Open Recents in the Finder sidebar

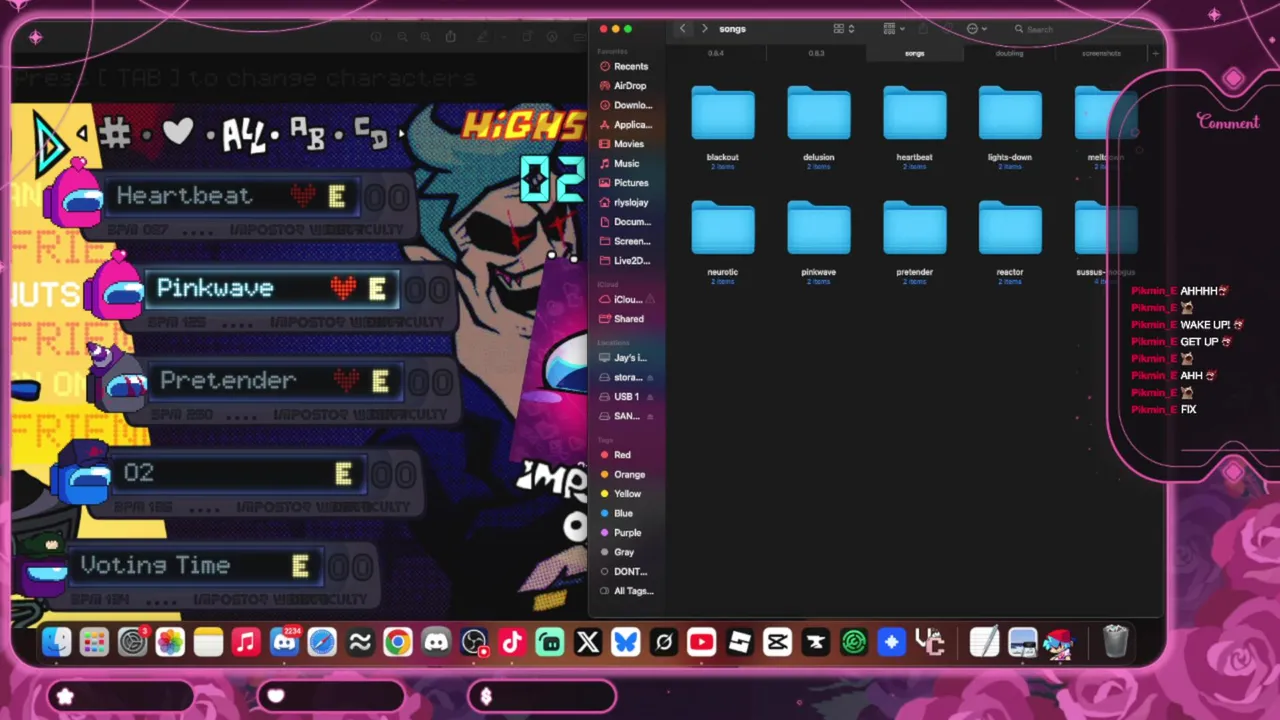point(623,66)
